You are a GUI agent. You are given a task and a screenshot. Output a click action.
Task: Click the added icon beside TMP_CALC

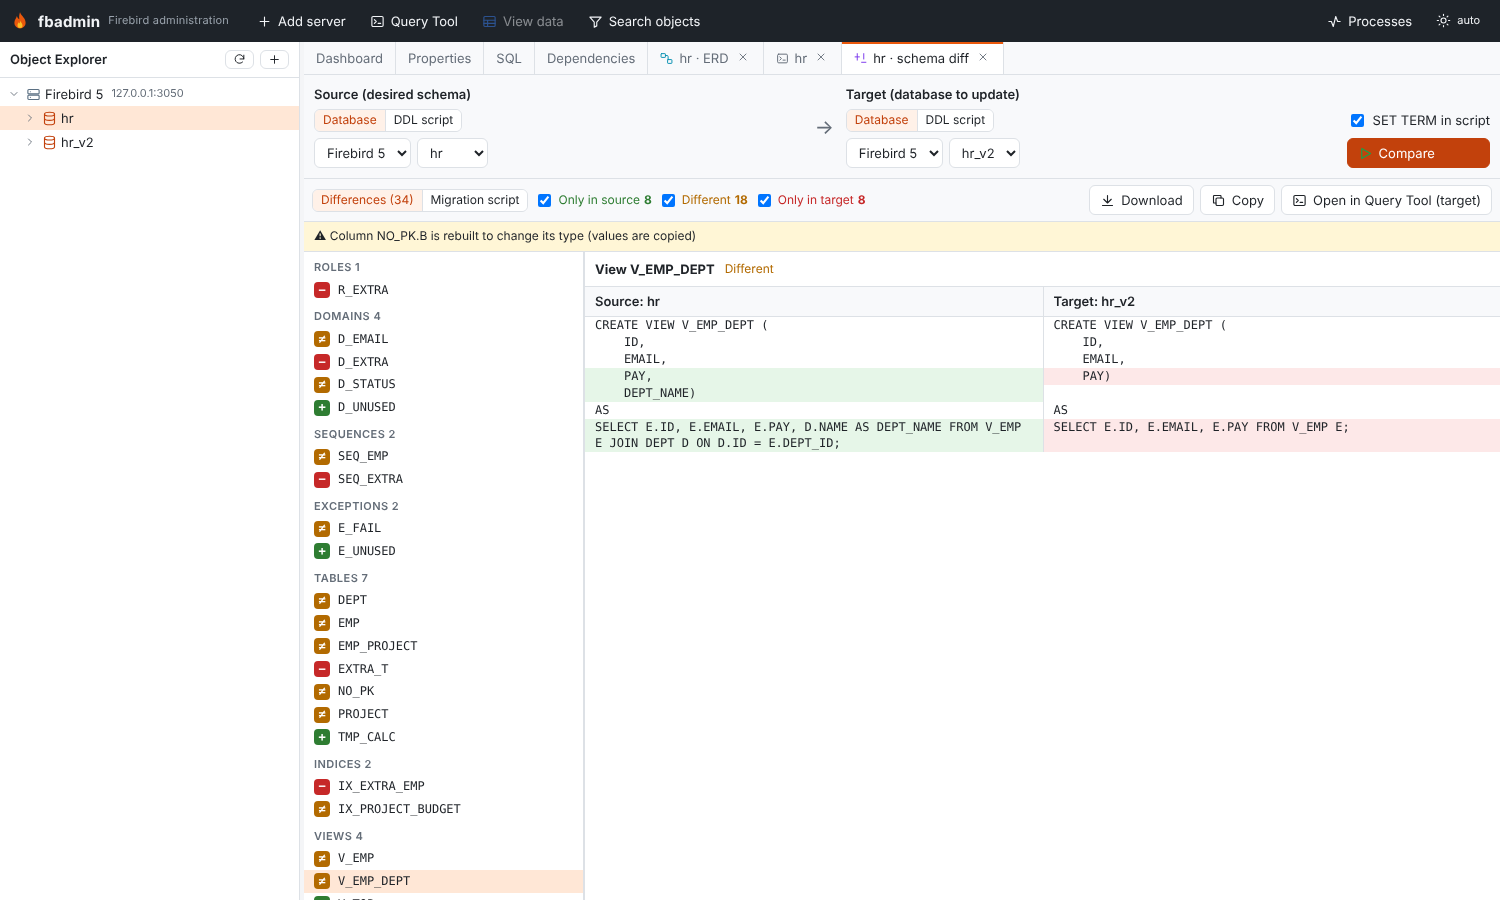(x=322, y=737)
